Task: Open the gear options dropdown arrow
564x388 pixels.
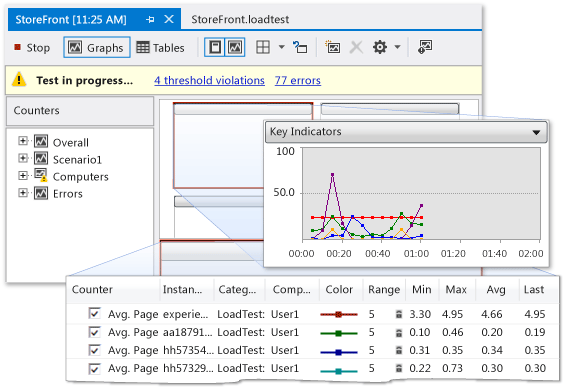Action: 397,47
